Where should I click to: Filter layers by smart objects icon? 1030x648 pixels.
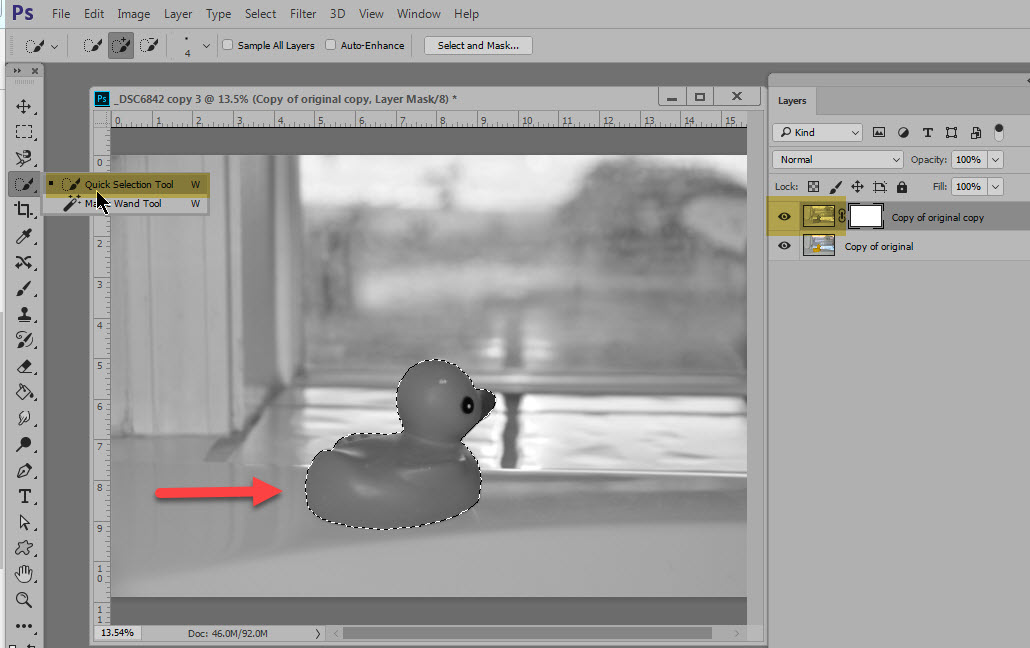point(976,132)
